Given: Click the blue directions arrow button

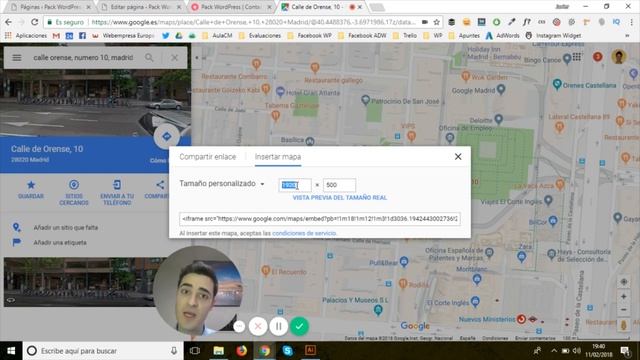Looking at the screenshot, I should click(x=167, y=136).
